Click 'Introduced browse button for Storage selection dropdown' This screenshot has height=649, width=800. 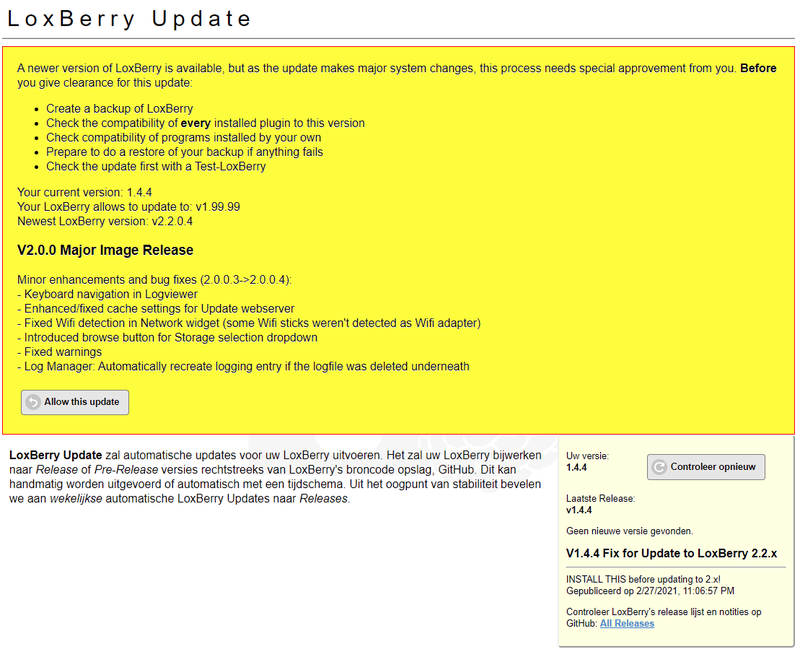tap(167, 337)
